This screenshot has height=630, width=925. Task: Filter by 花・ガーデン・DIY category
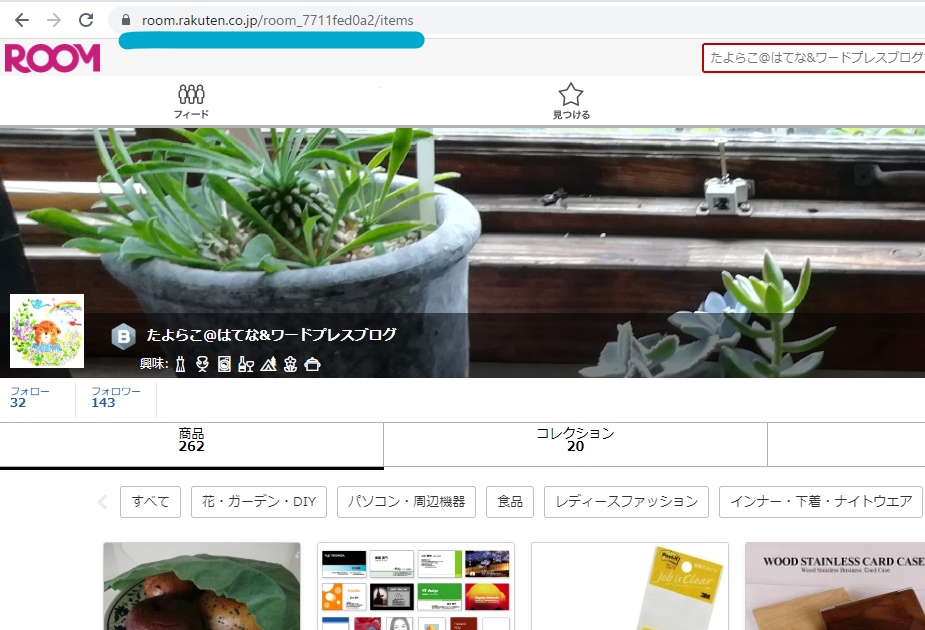(259, 502)
